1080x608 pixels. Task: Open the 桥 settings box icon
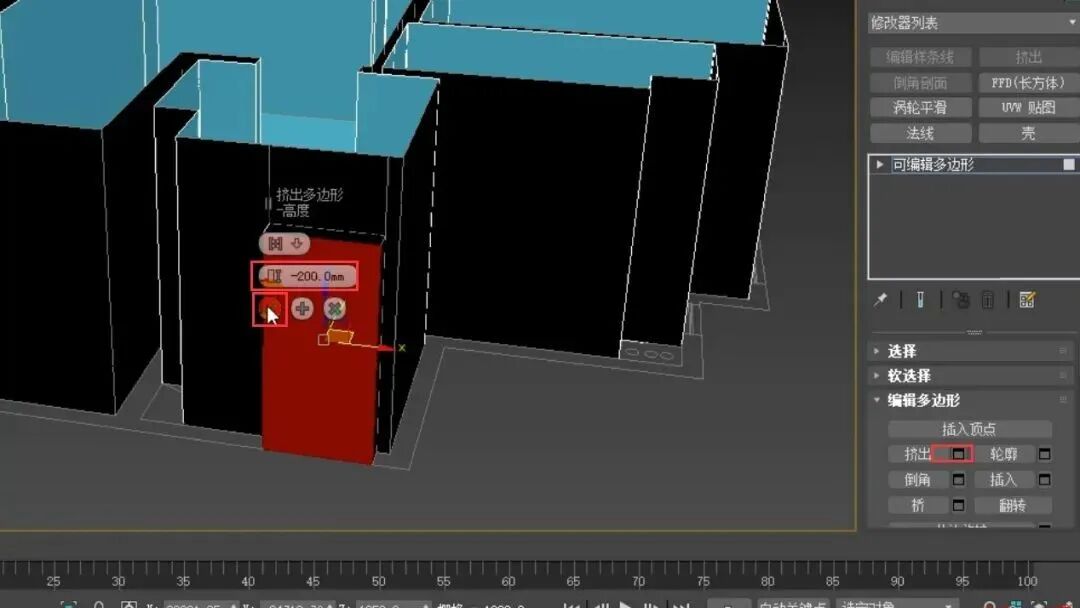point(958,505)
